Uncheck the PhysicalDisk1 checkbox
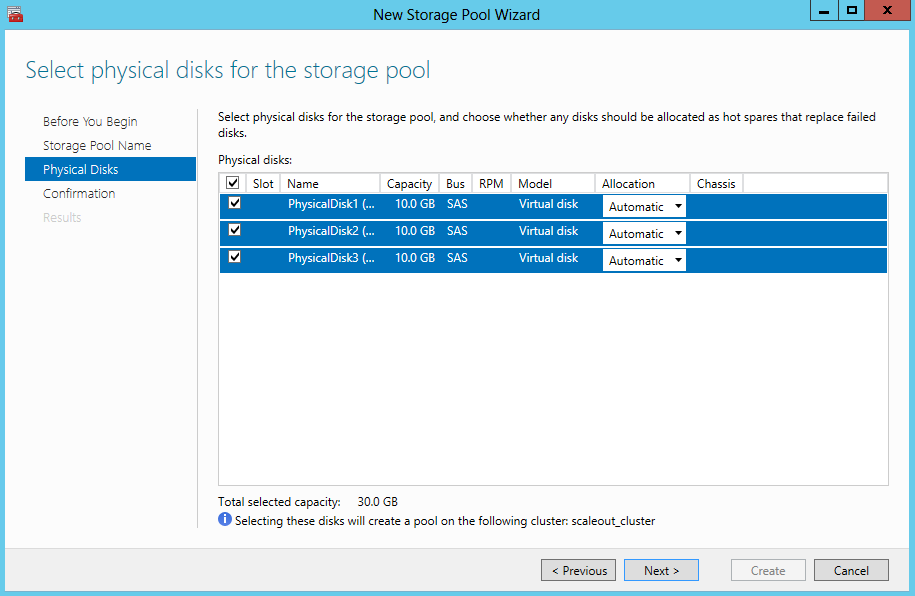The height and width of the screenshot is (596, 915). [235, 203]
